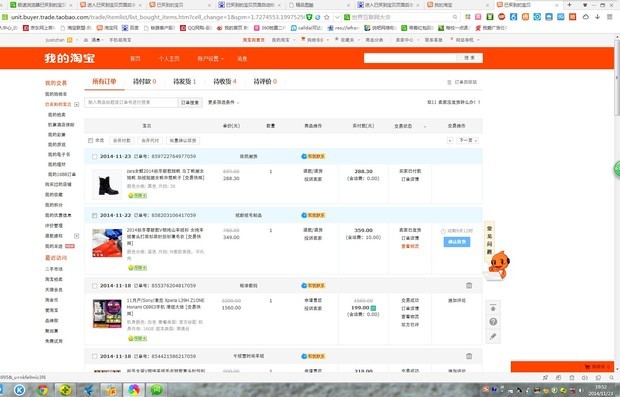Switch to the Pending Shipment 1 tab

(x=185, y=81)
